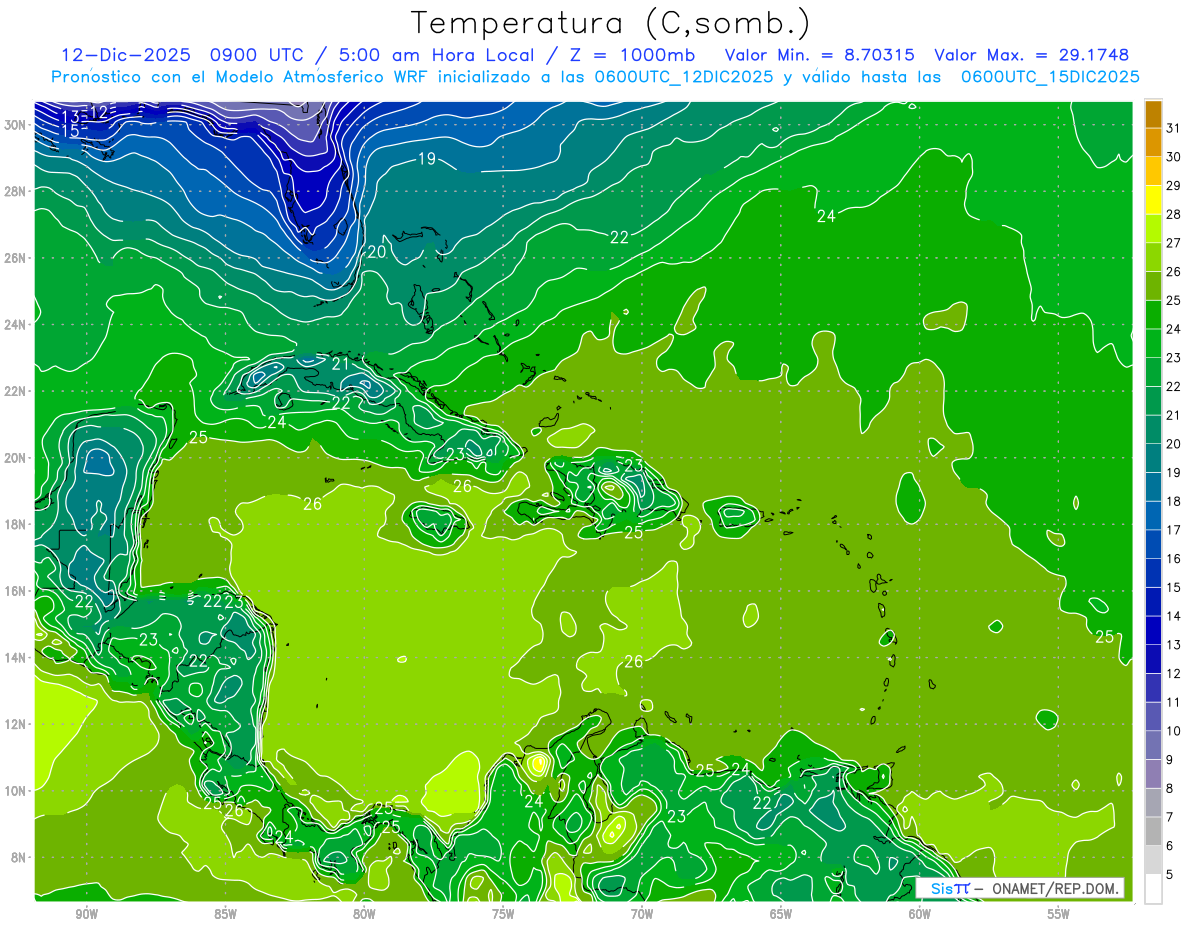
Task: Click the '10N' latitude axis label
Action: coord(17,791)
